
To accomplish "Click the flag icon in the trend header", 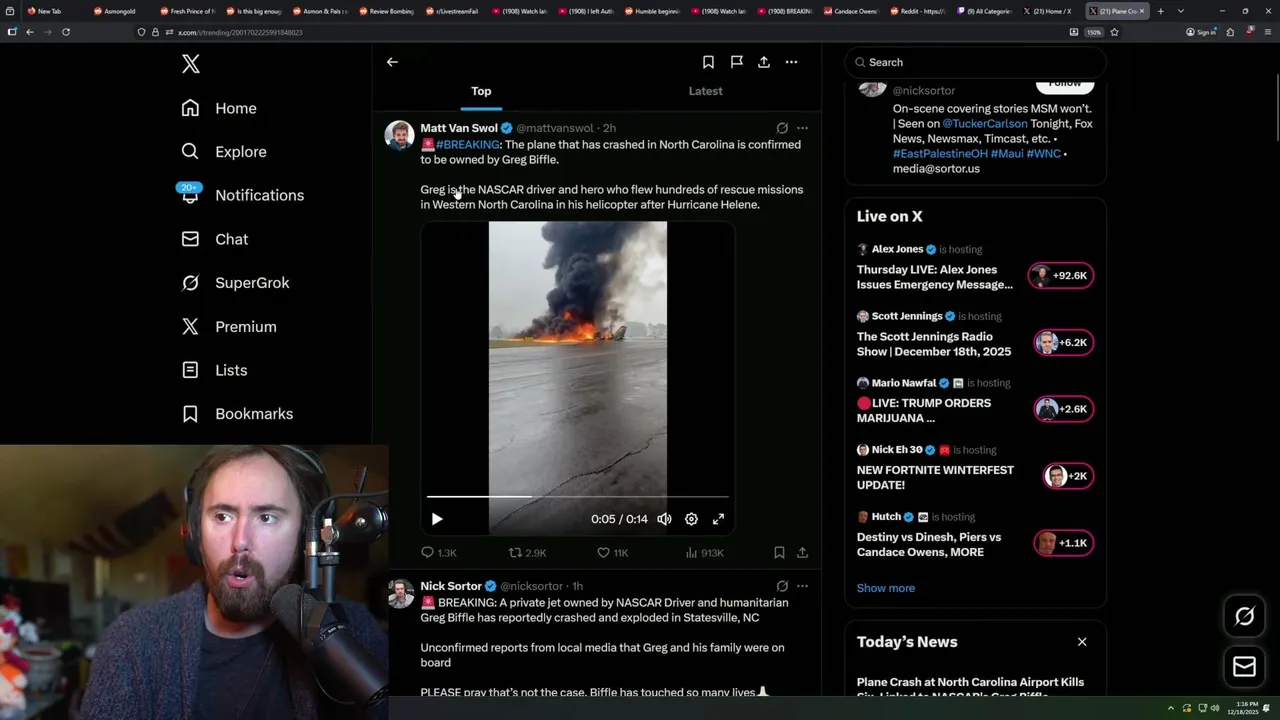I will pyautogui.click(x=736, y=62).
